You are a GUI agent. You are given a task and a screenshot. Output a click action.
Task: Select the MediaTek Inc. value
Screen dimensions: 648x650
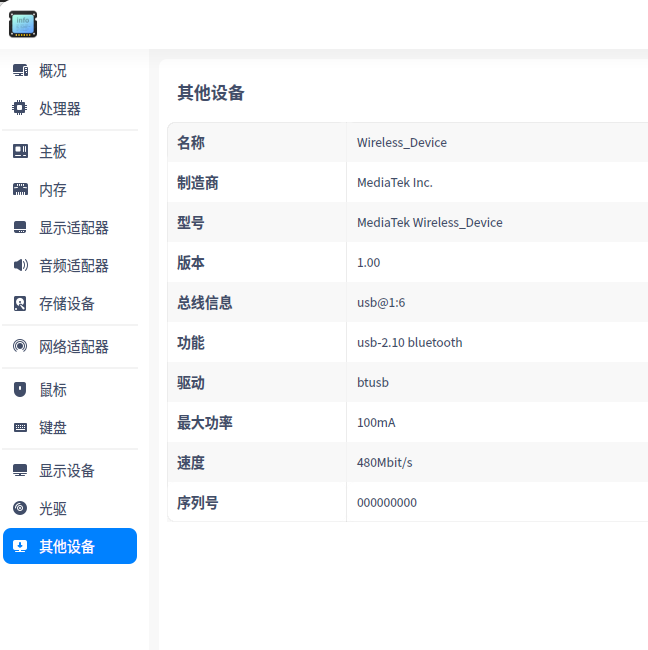395,183
